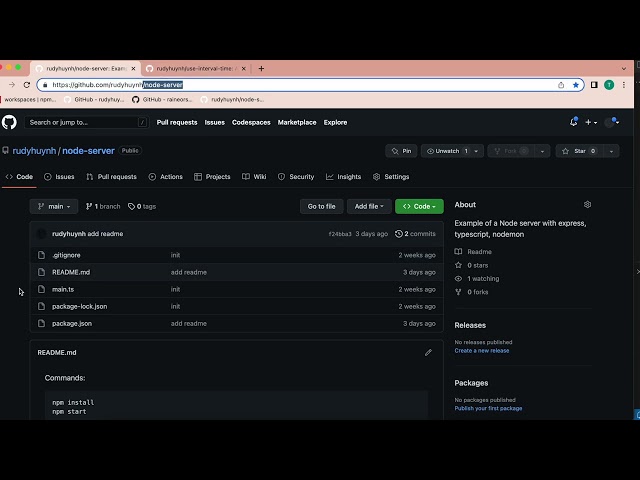Bookmark the page with the star icon
The image size is (640, 480).
point(576,85)
